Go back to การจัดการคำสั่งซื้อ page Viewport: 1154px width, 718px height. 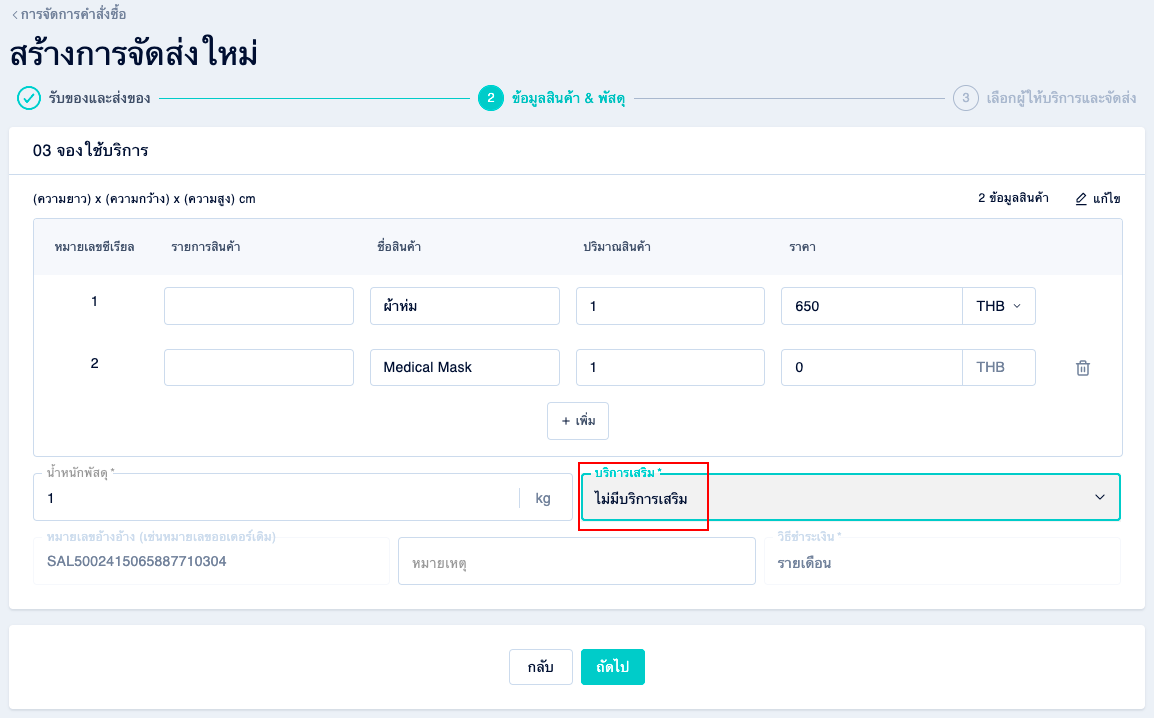68,14
